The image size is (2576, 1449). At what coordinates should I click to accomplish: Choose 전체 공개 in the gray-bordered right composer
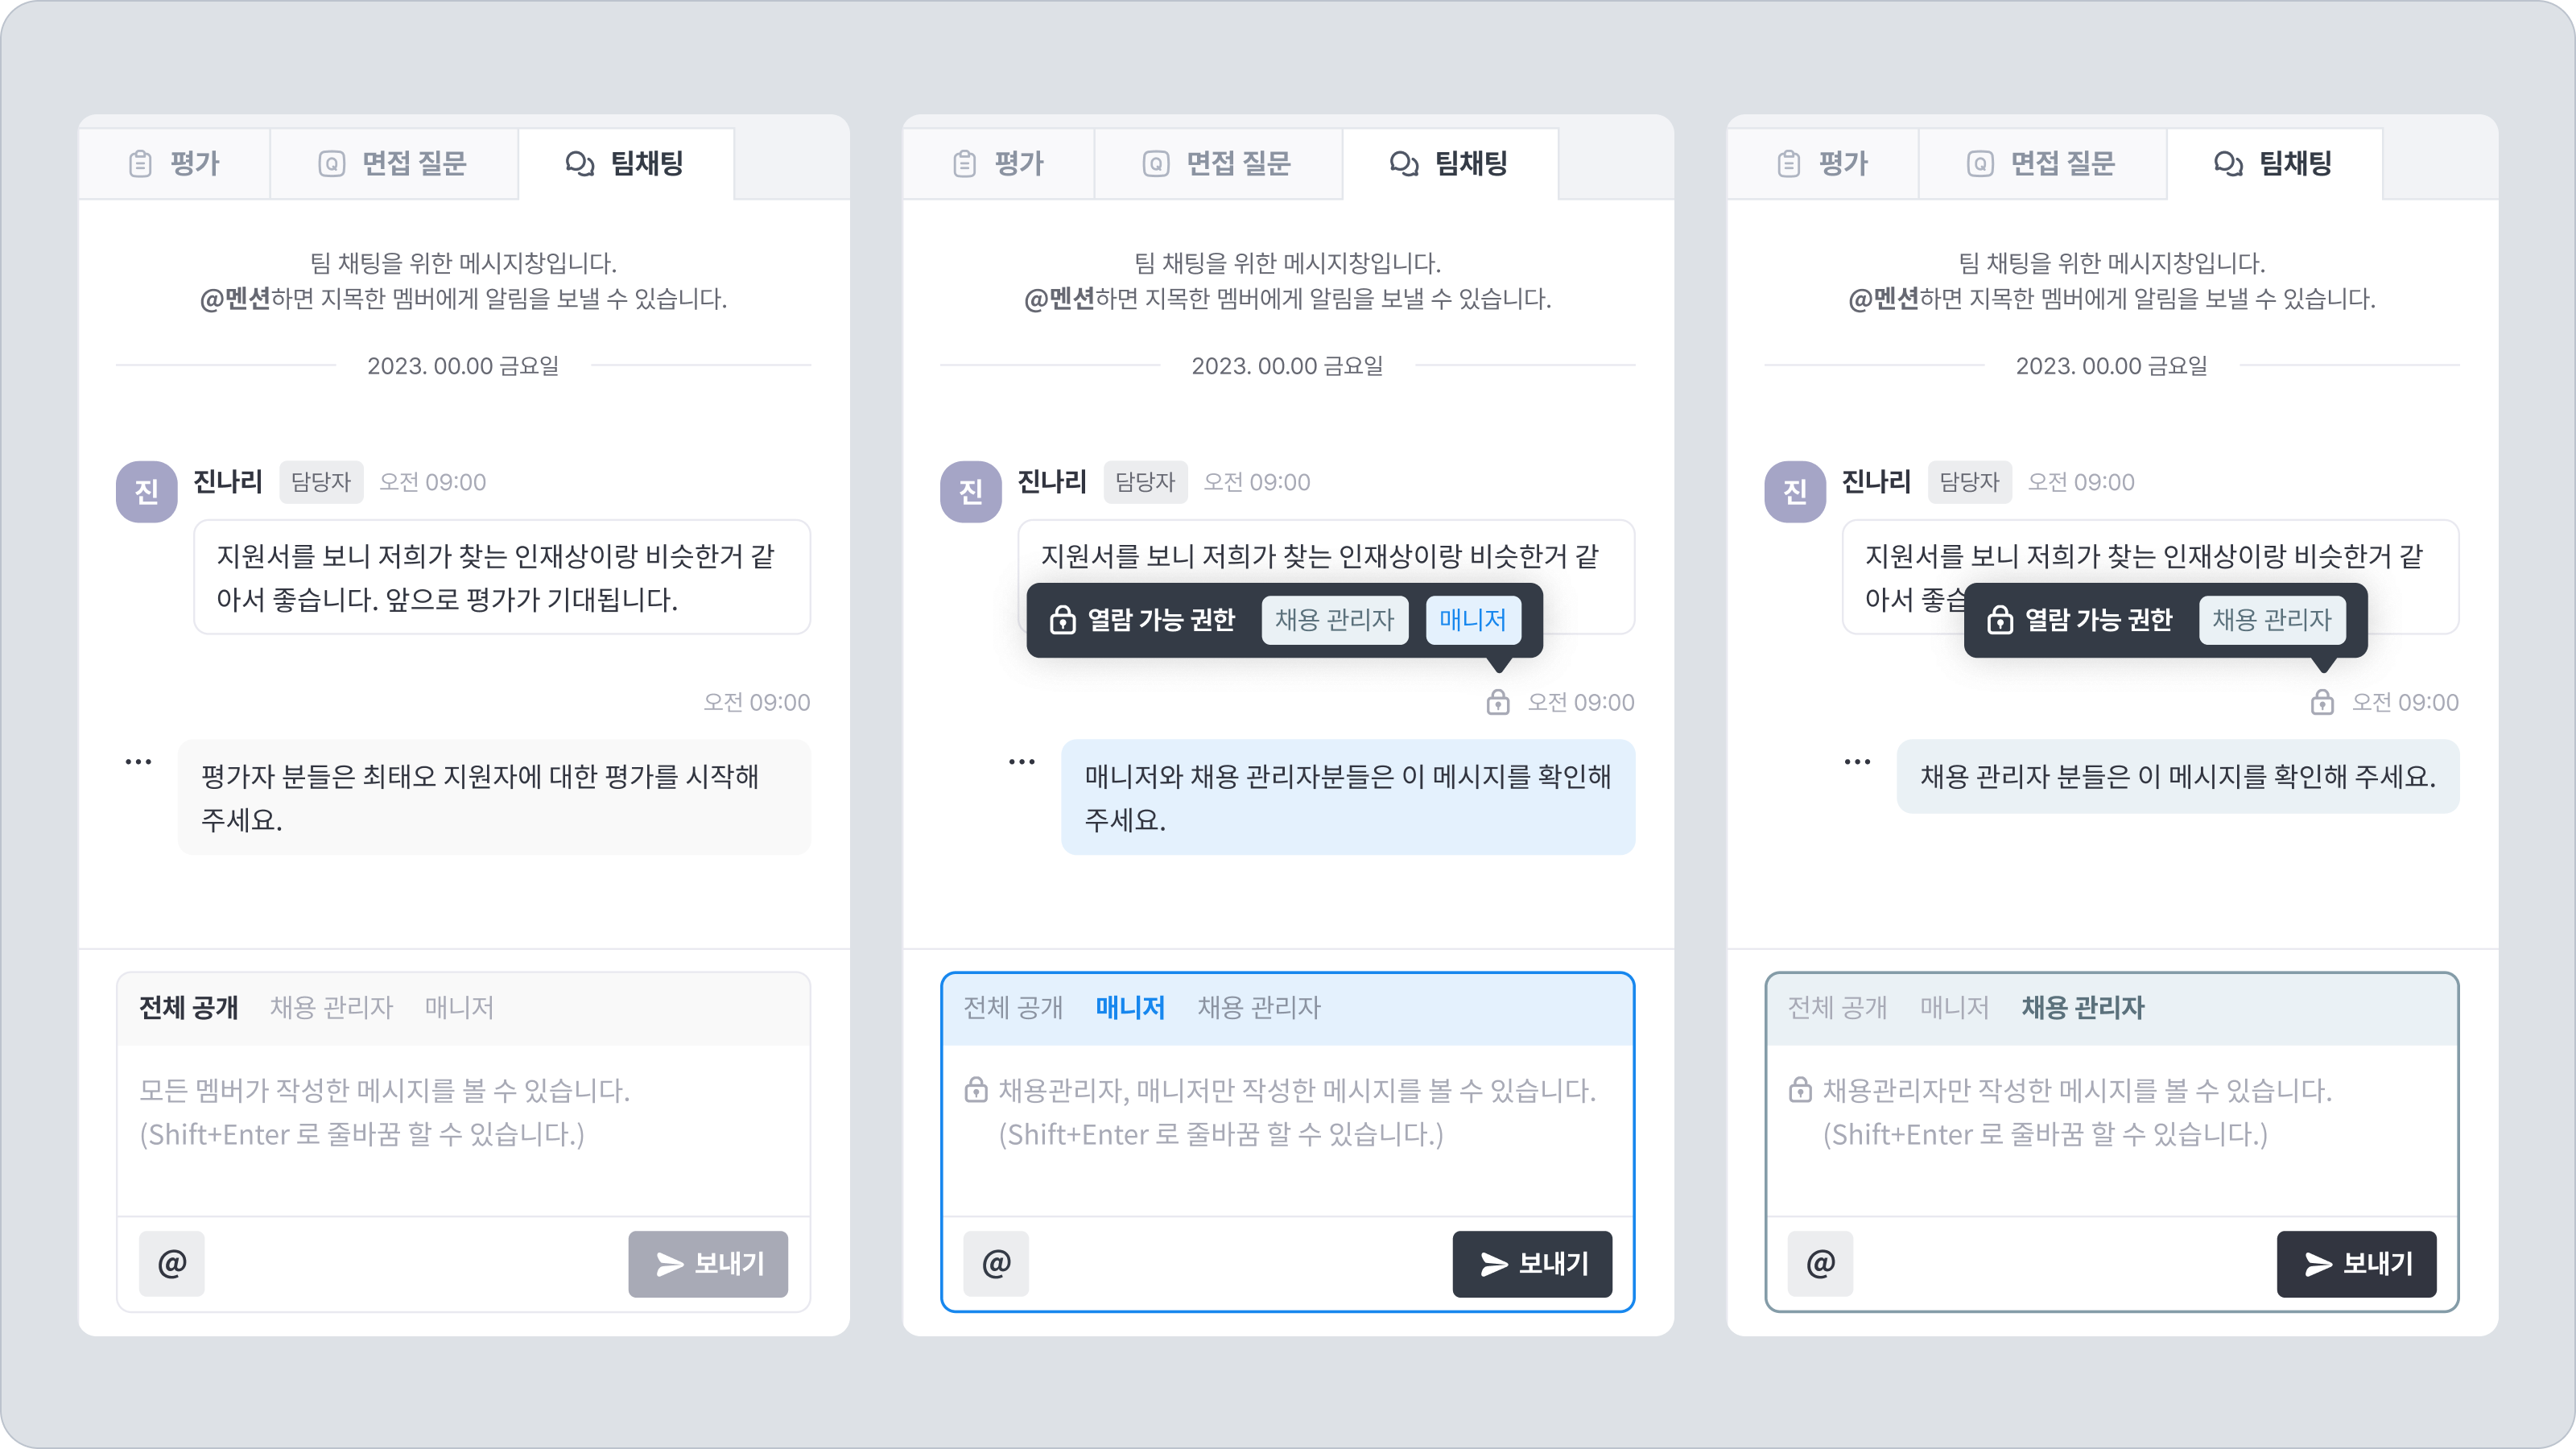point(1837,1007)
